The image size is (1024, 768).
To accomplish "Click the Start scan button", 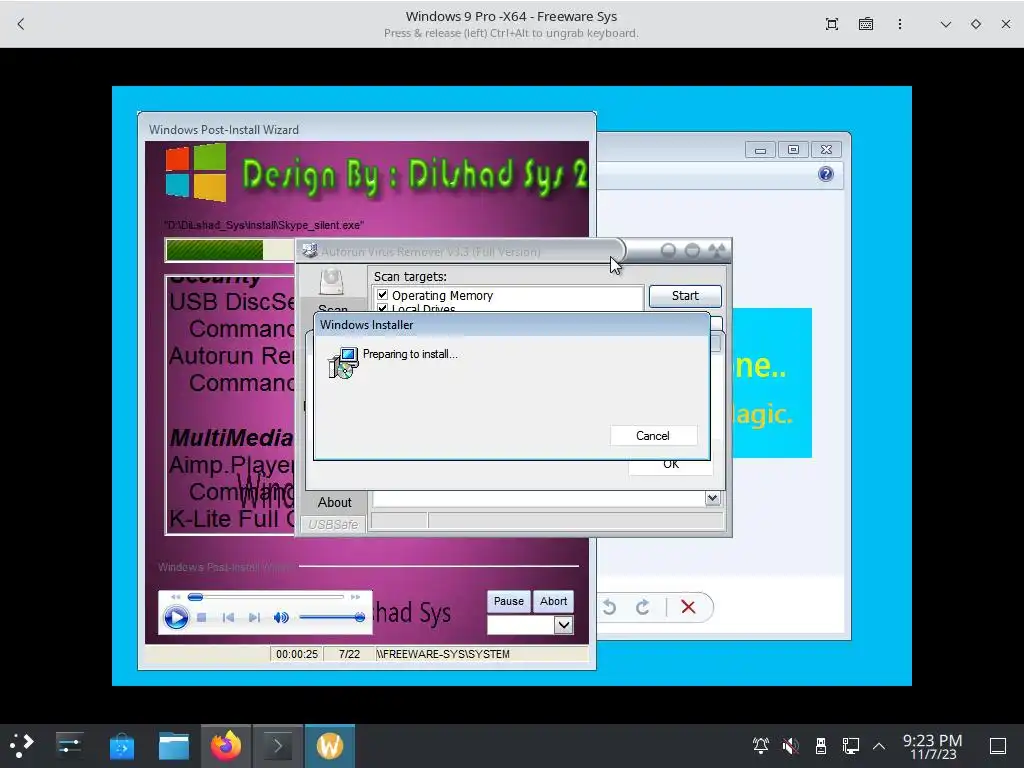I will (x=685, y=296).
